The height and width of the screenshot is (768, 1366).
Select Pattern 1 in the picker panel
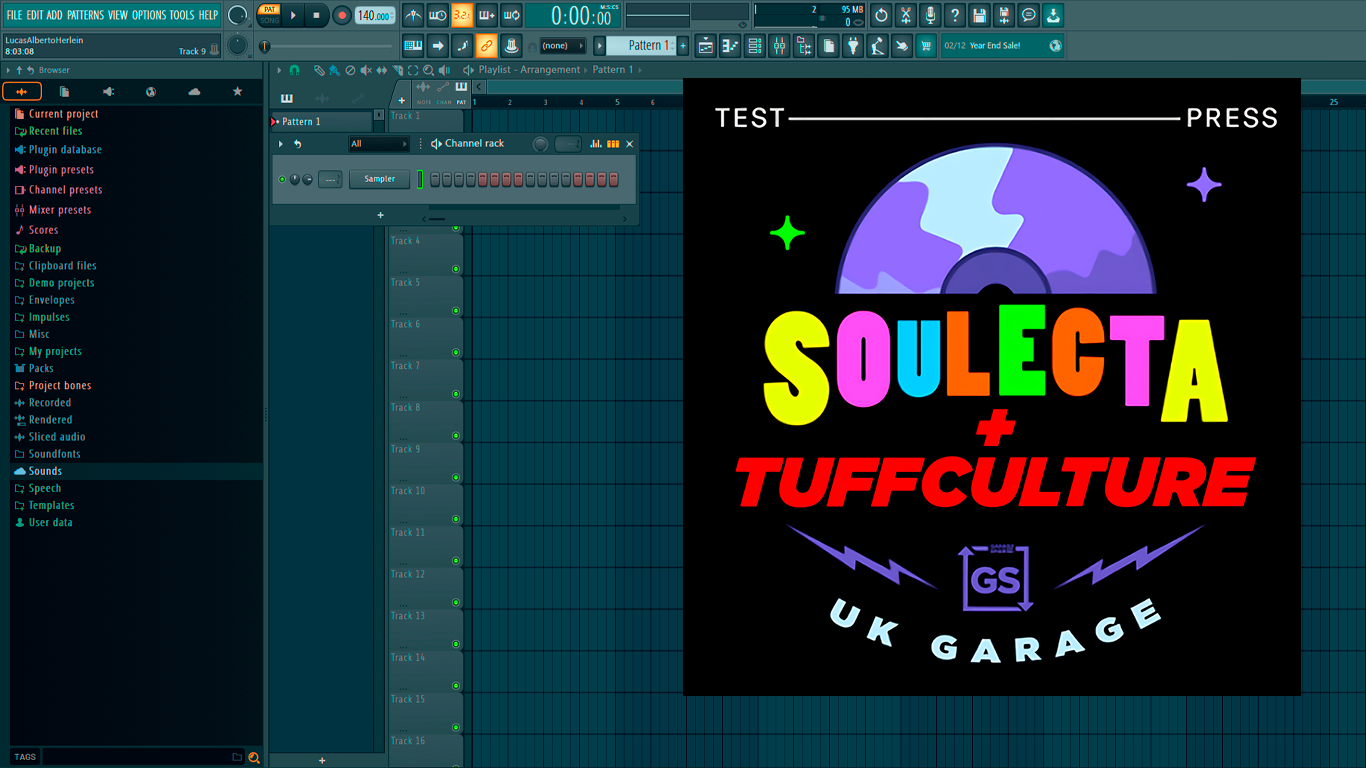pos(322,122)
